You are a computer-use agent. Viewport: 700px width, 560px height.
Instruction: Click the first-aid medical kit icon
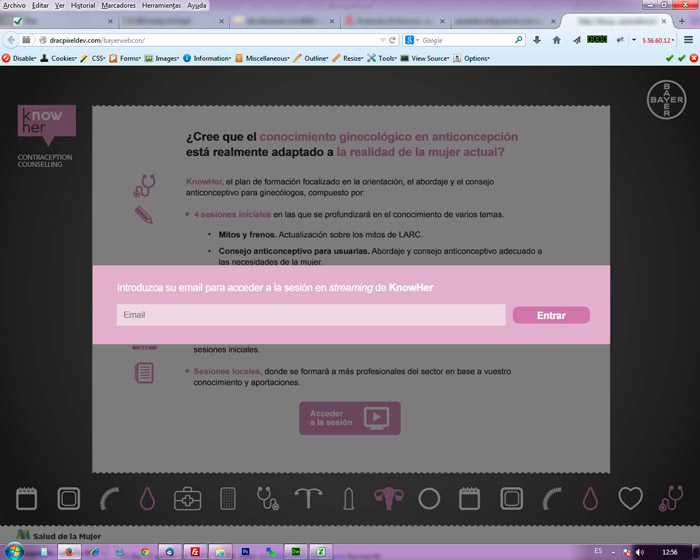[188, 499]
